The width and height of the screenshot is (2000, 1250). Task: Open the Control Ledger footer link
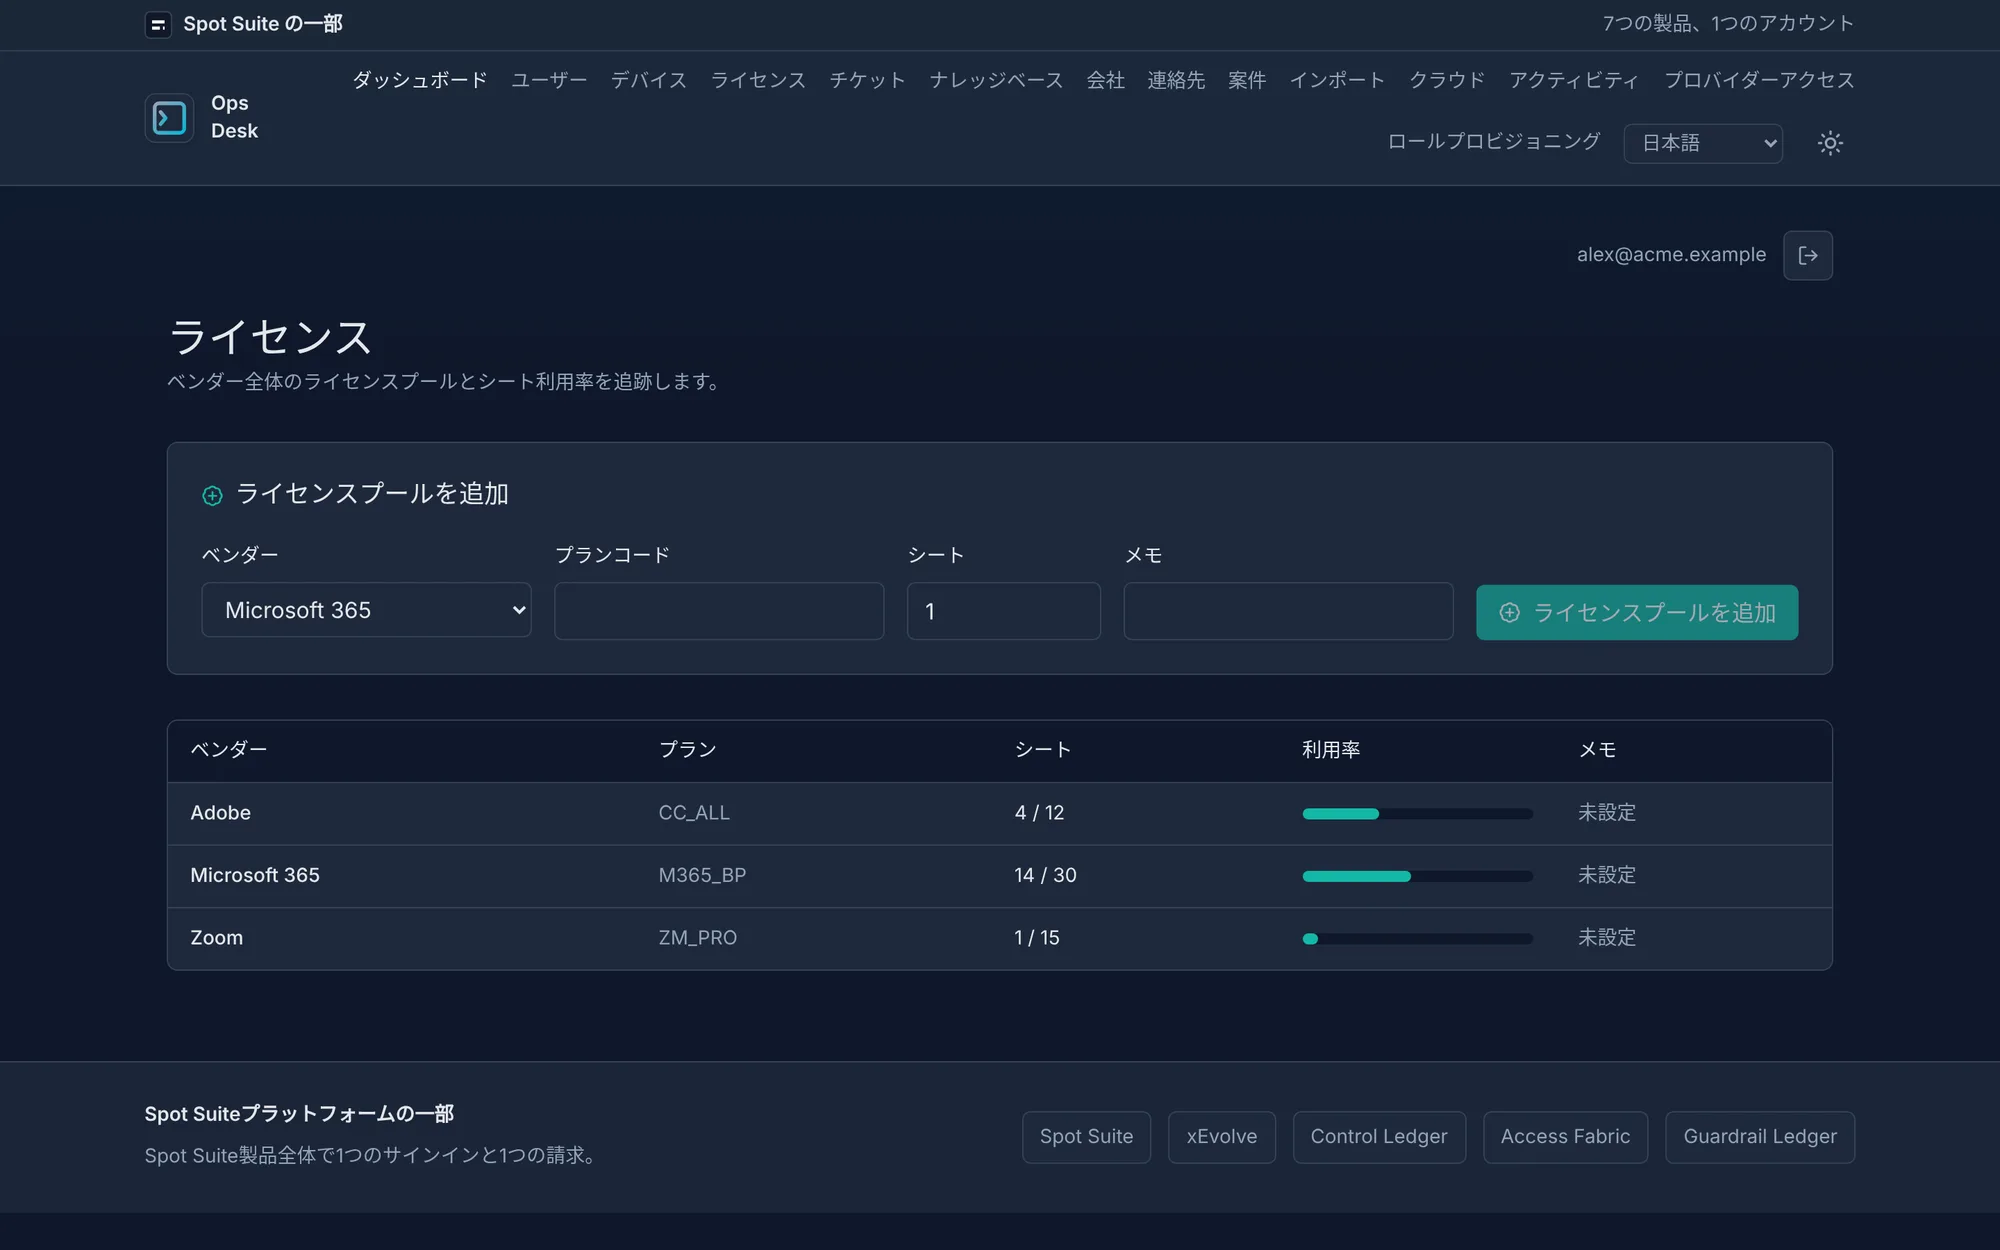pos(1379,1137)
